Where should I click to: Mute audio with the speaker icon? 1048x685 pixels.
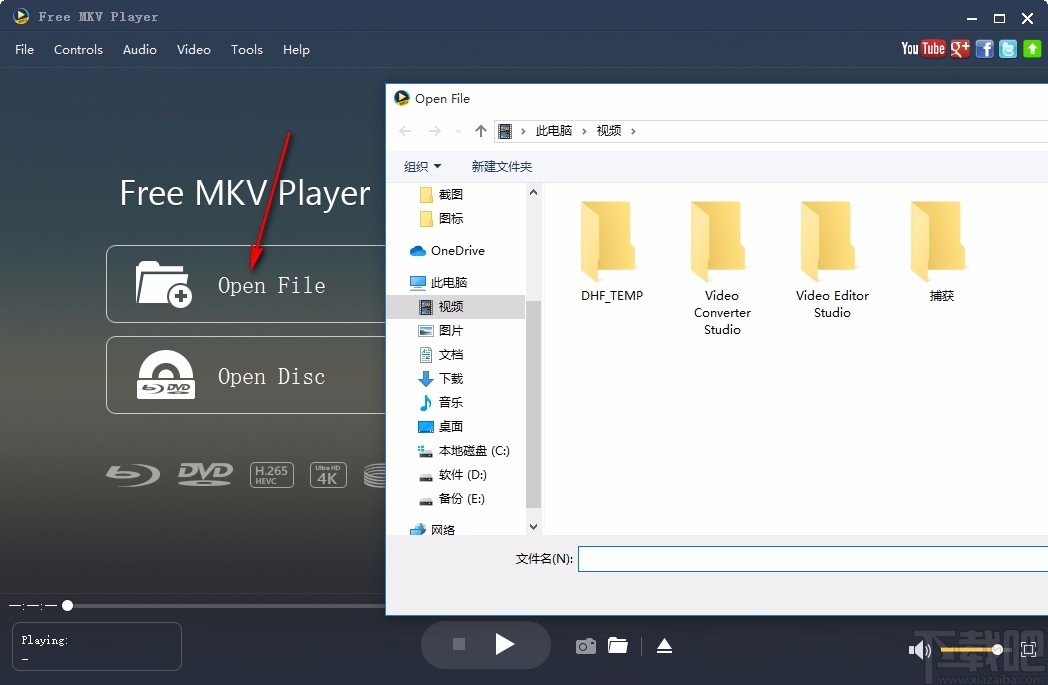(x=920, y=650)
